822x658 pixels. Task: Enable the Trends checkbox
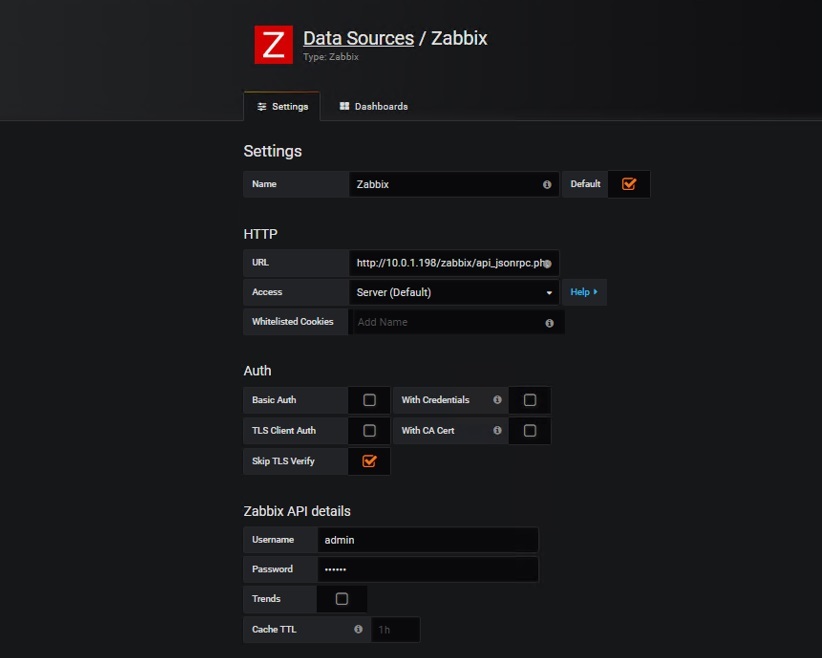tap(342, 599)
